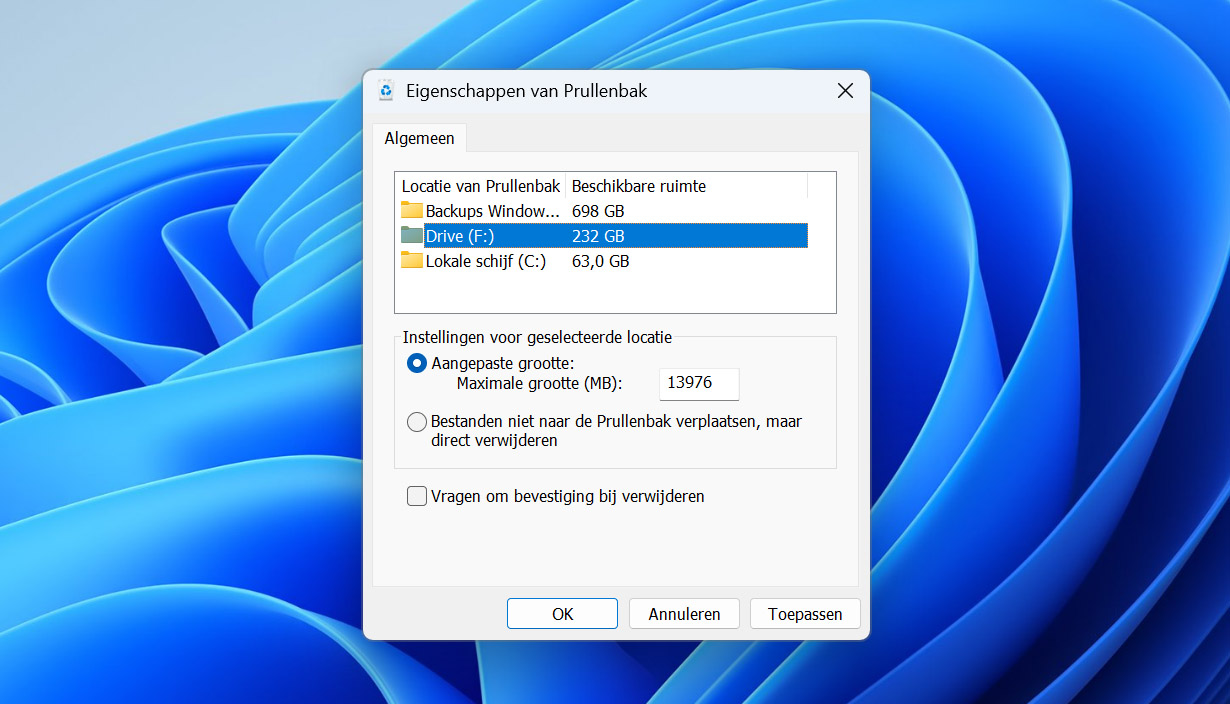Click the Recycle Bin icon in title bar
The height and width of the screenshot is (704, 1230).
pyautogui.click(x=387, y=91)
